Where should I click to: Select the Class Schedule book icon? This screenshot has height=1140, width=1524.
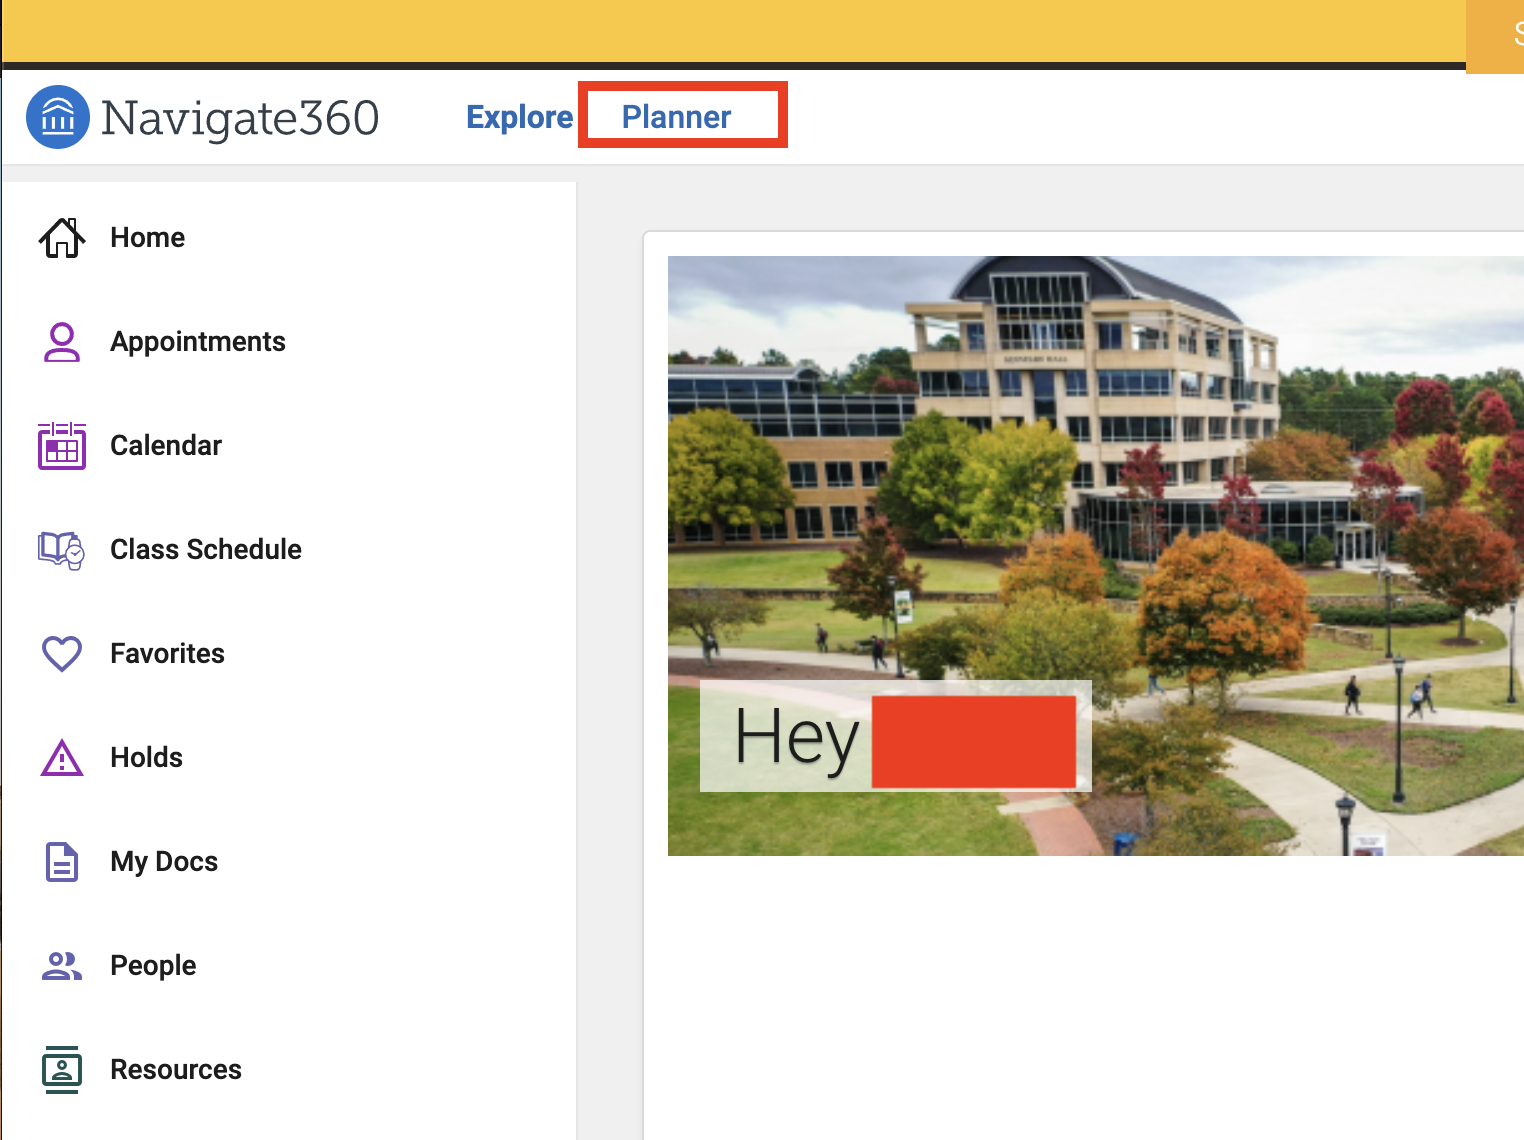tap(62, 550)
